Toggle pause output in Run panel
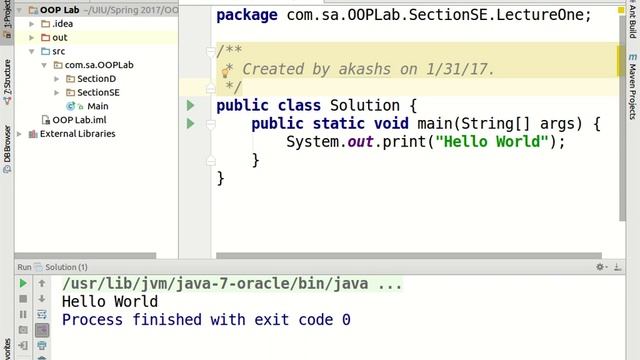 tap(23, 314)
